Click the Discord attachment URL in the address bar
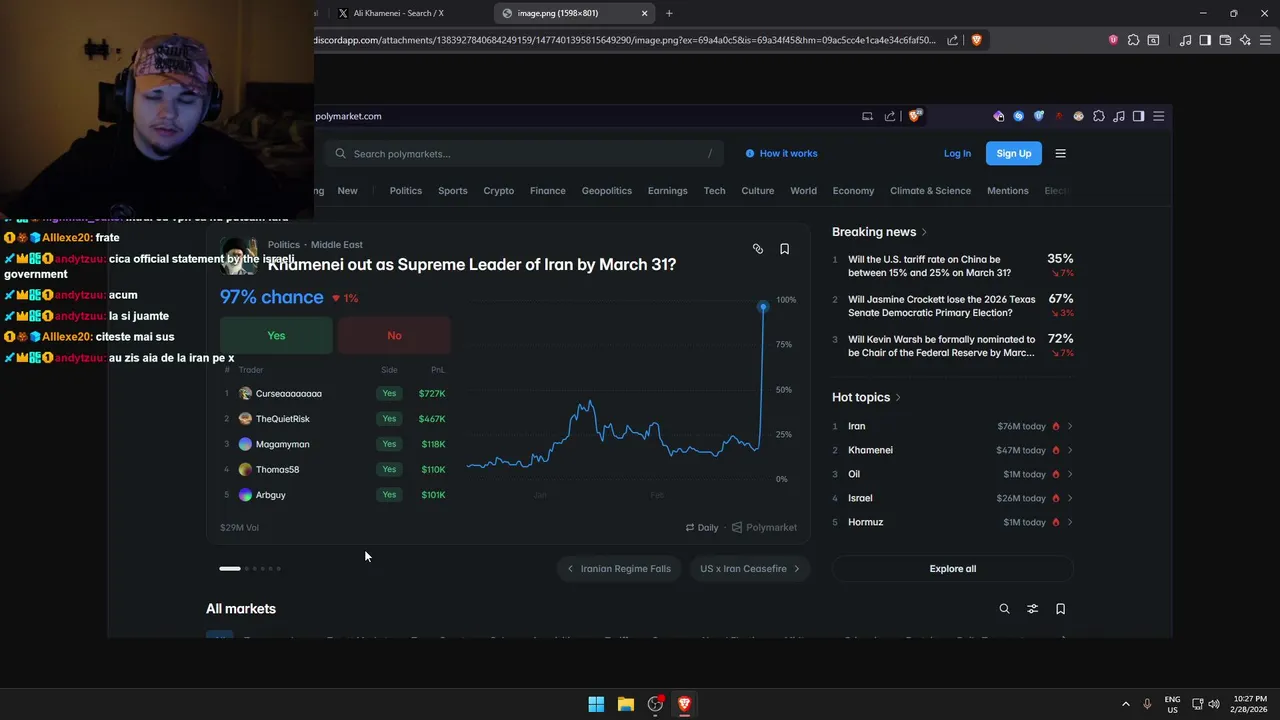The image size is (1280, 720). [x=625, y=40]
